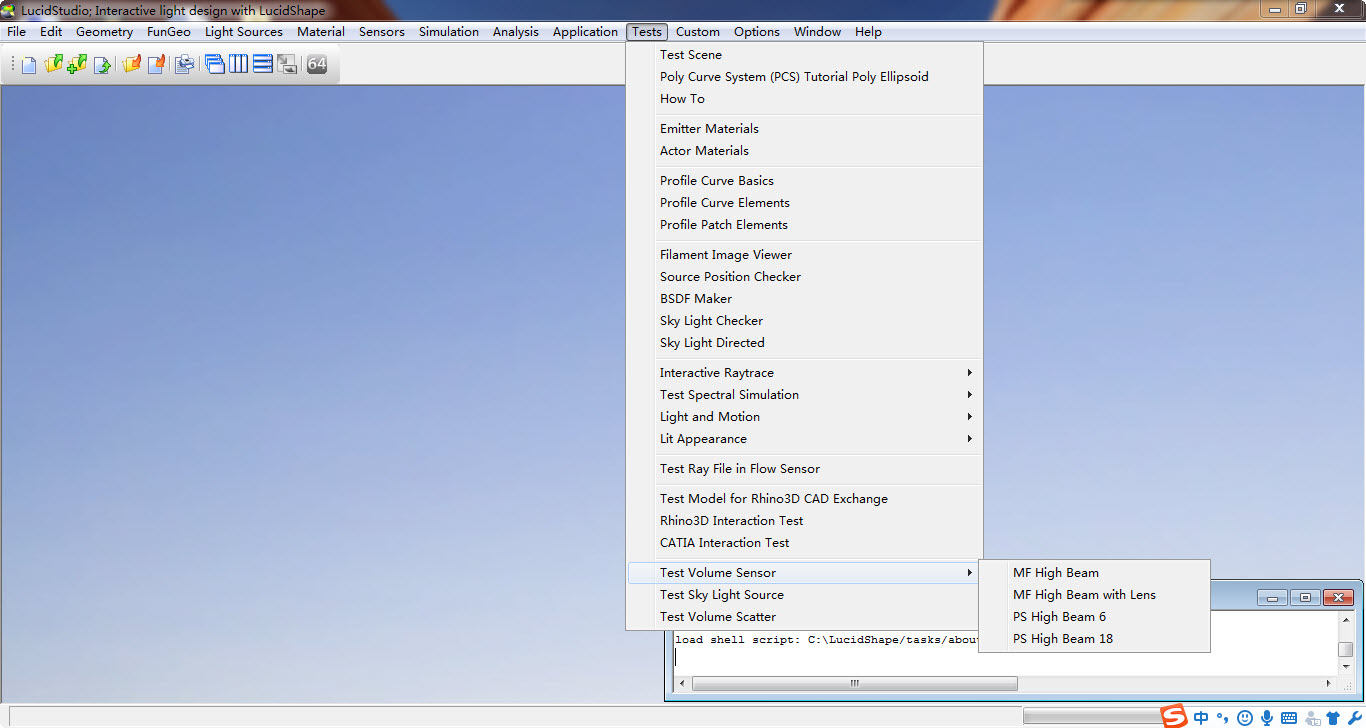
Task: Open the Light Sources menu
Action: pos(244,32)
